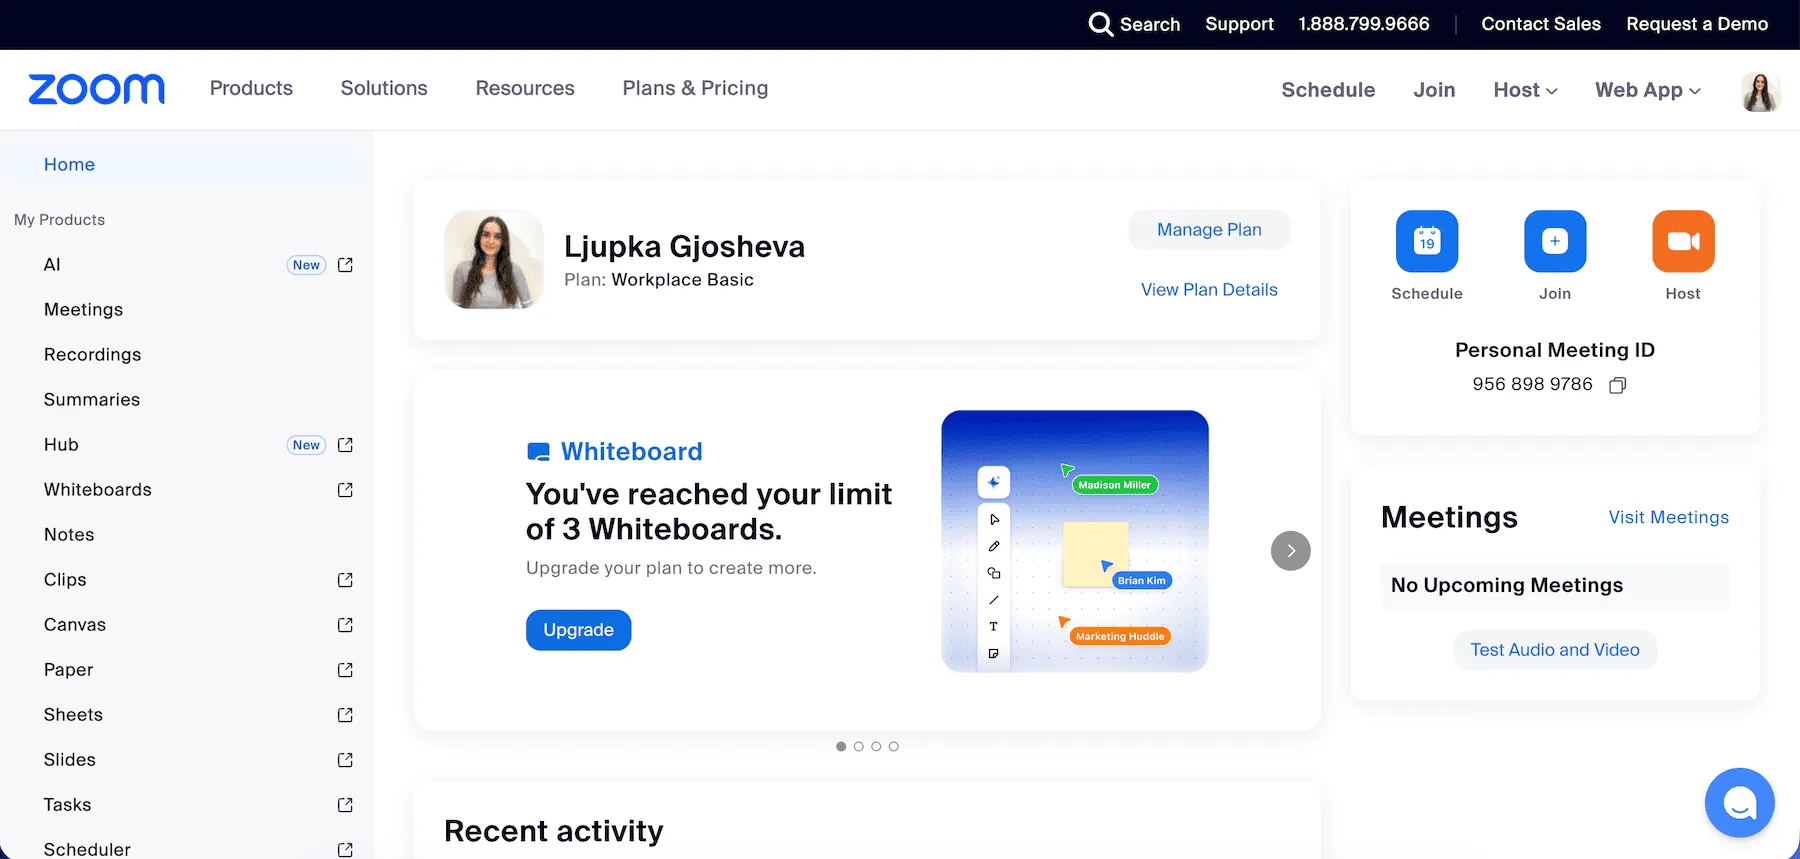Open Sheets external link icon
This screenshot has height=859, width=1800.
tap(345, 715)
